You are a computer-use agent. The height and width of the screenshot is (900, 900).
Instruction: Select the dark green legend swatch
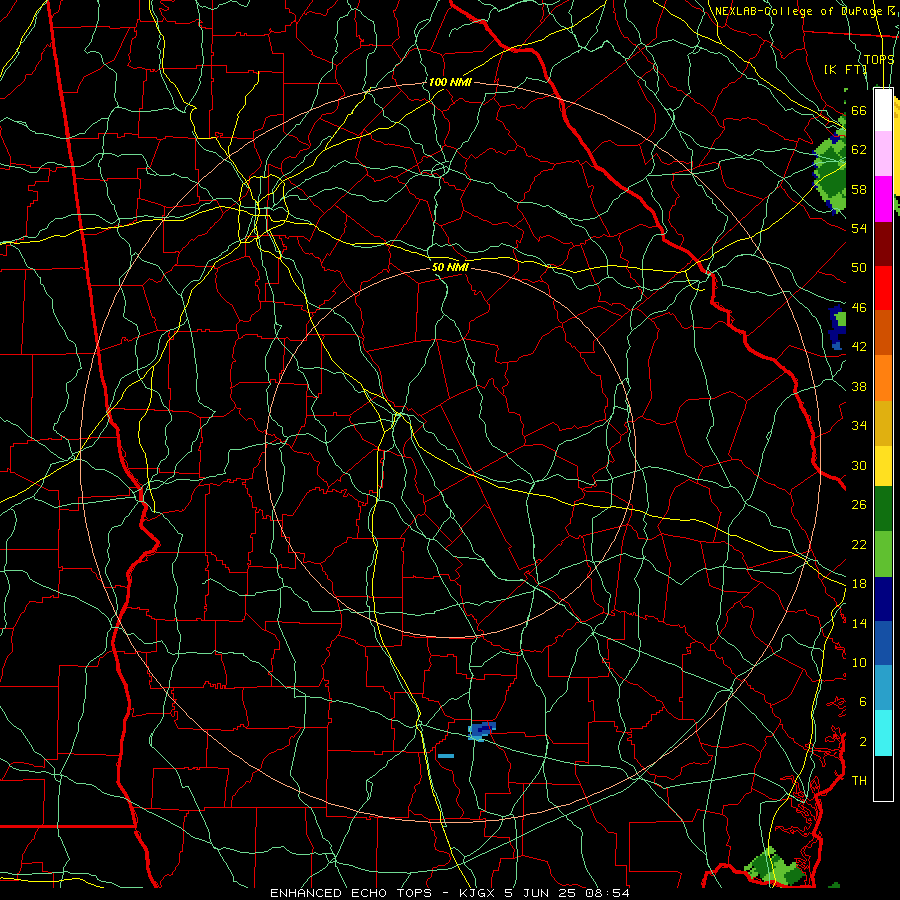(x=883, y=509)
